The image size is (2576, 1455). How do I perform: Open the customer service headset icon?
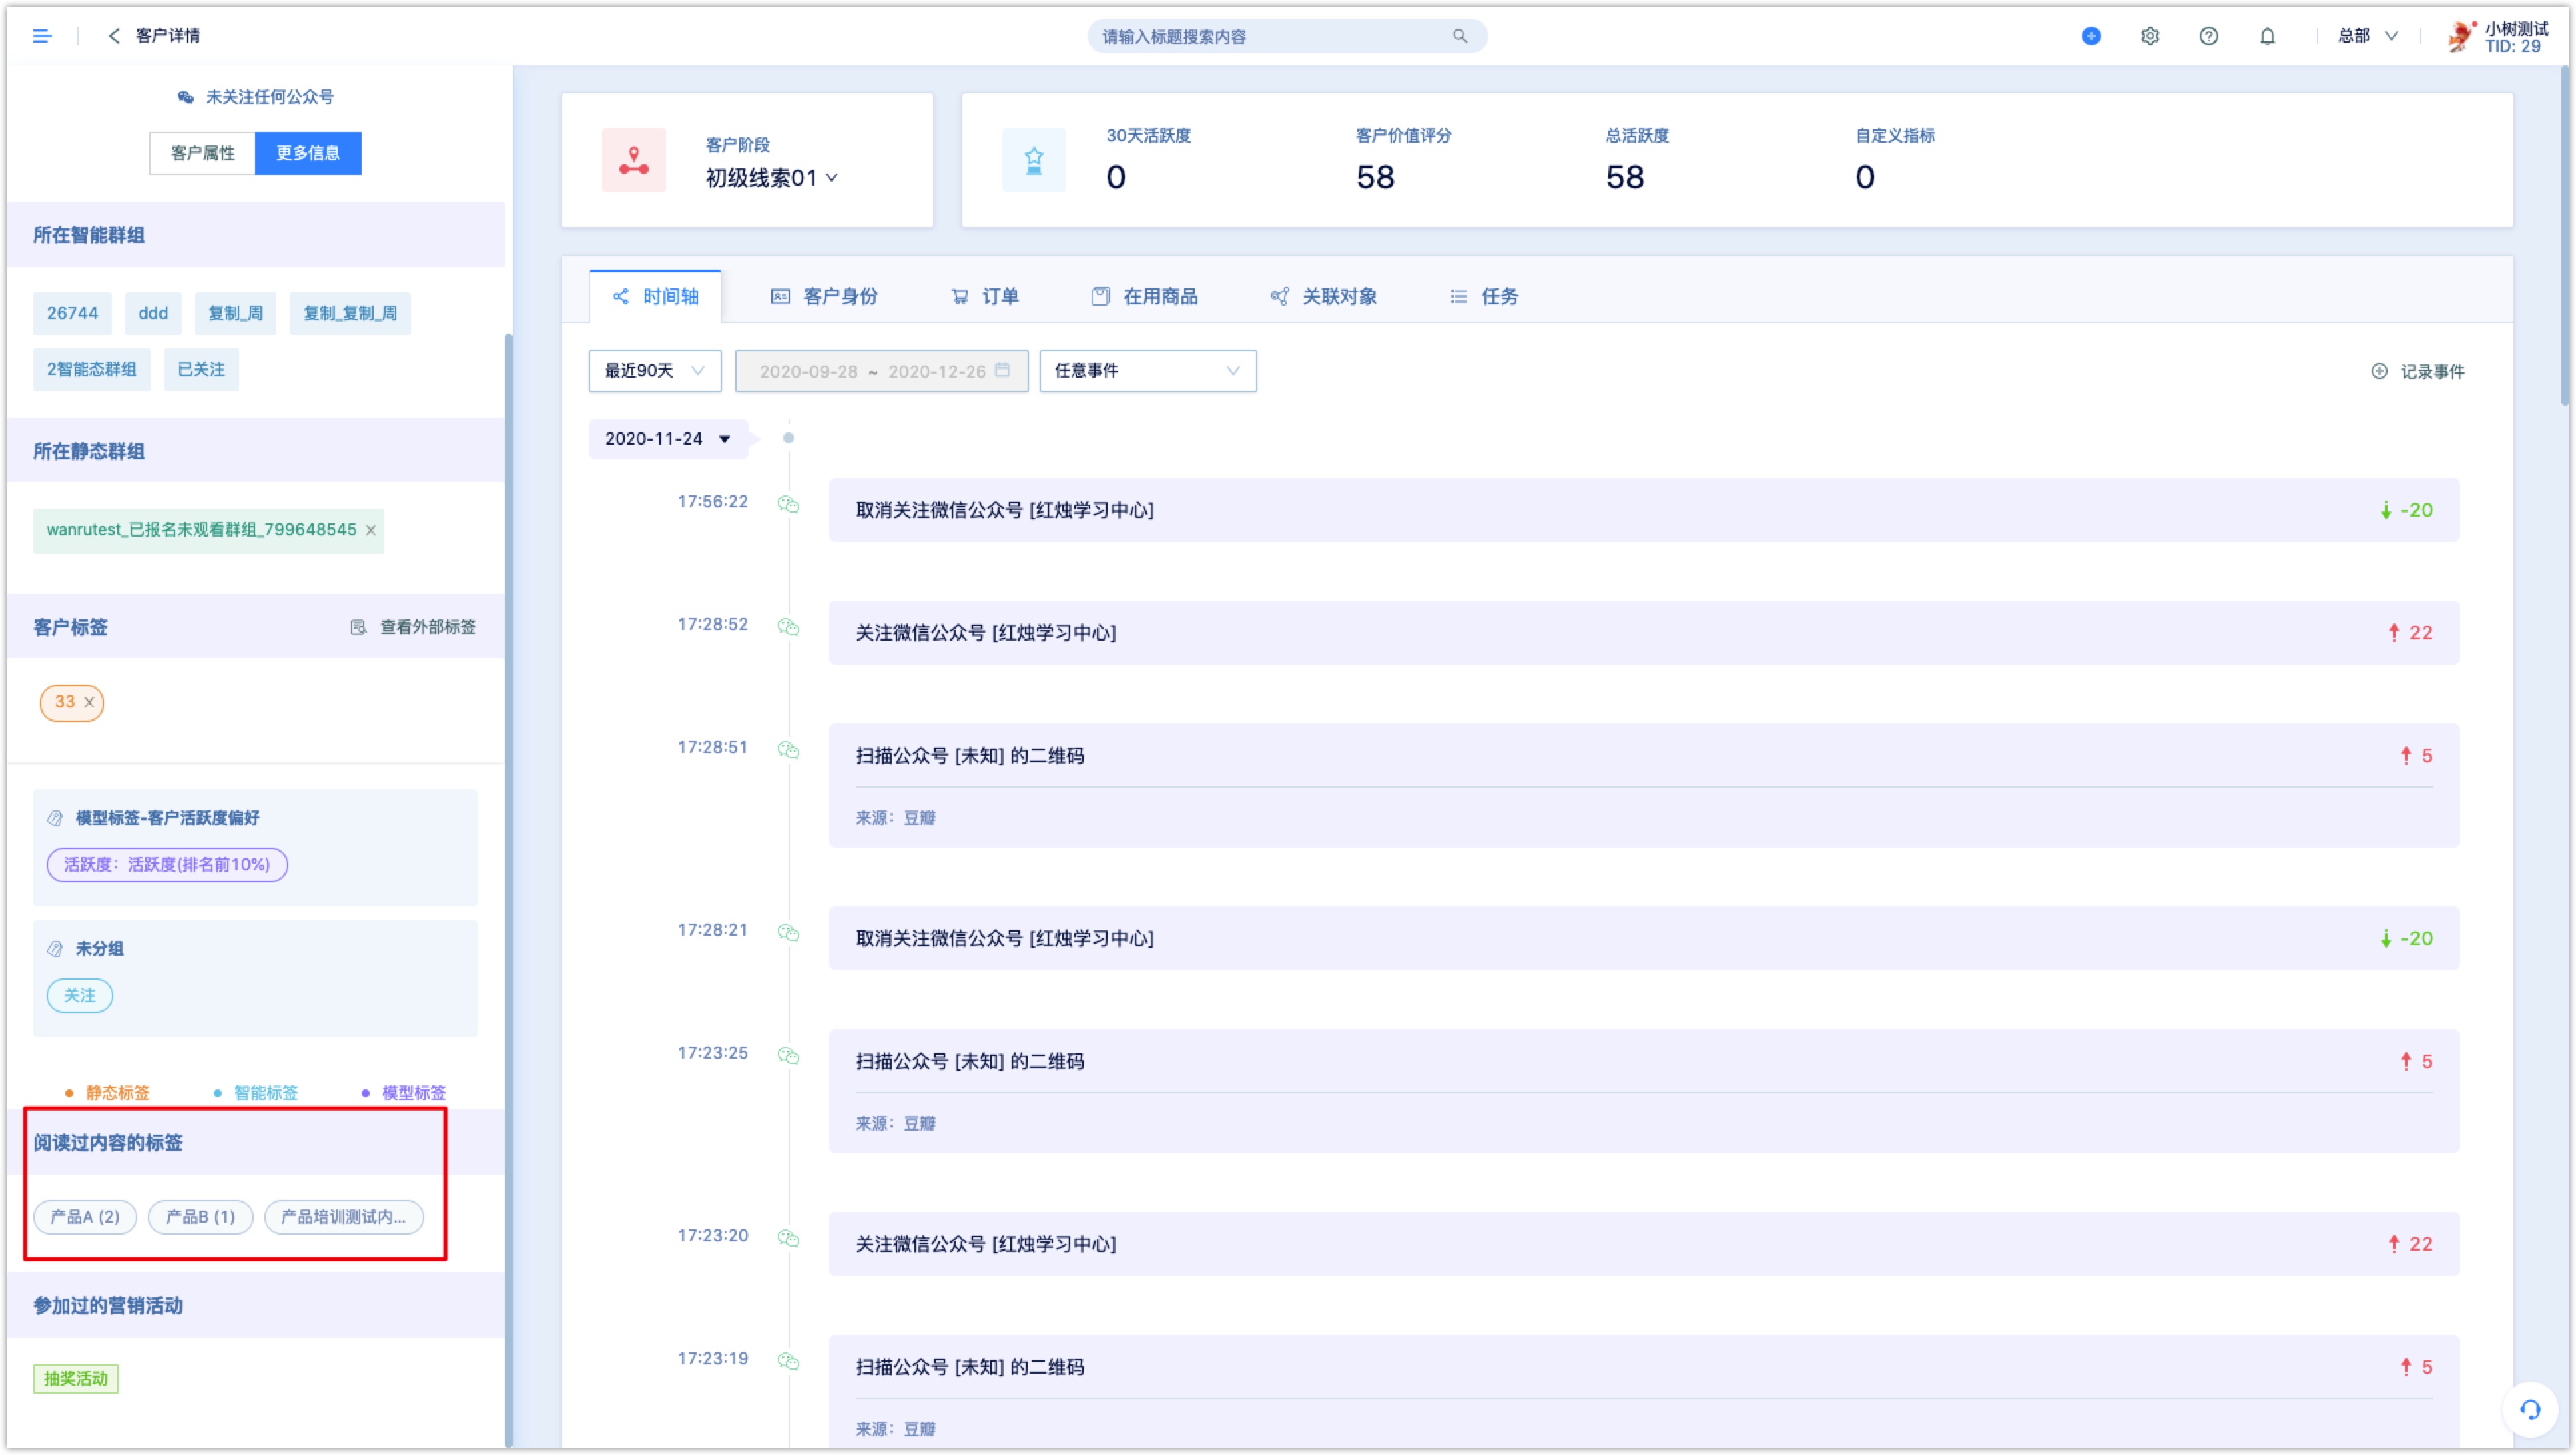[2530, 1410]
